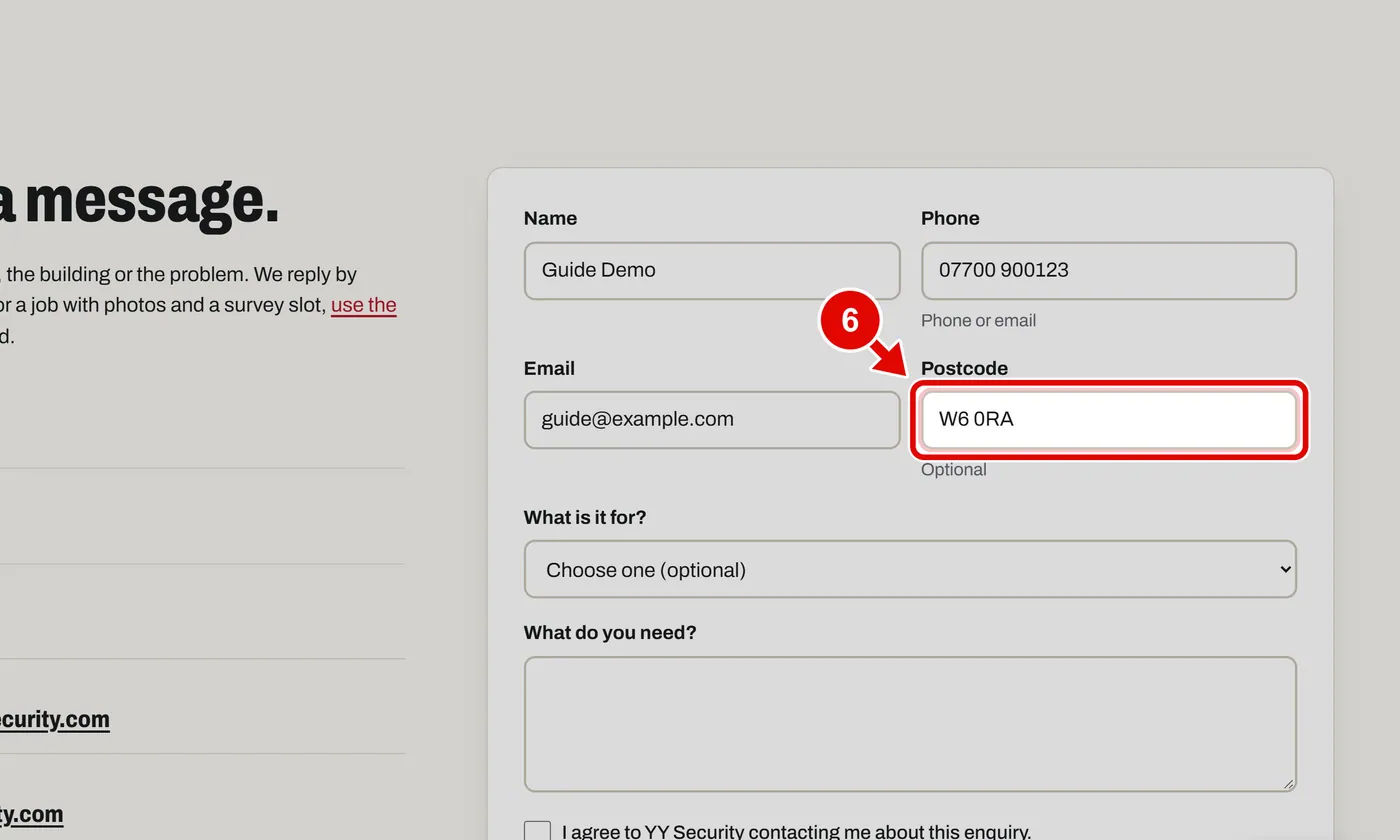Screen dimensions: 1400x840
Task: Follow the 'use the' link
Action: pyautogui.click(x=364, y=305)
